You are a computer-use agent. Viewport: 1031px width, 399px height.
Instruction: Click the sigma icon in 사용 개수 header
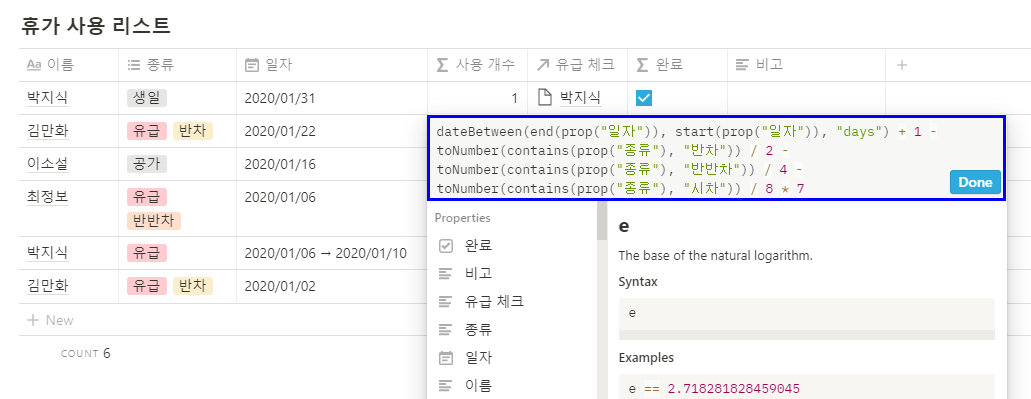click(443, 65)
